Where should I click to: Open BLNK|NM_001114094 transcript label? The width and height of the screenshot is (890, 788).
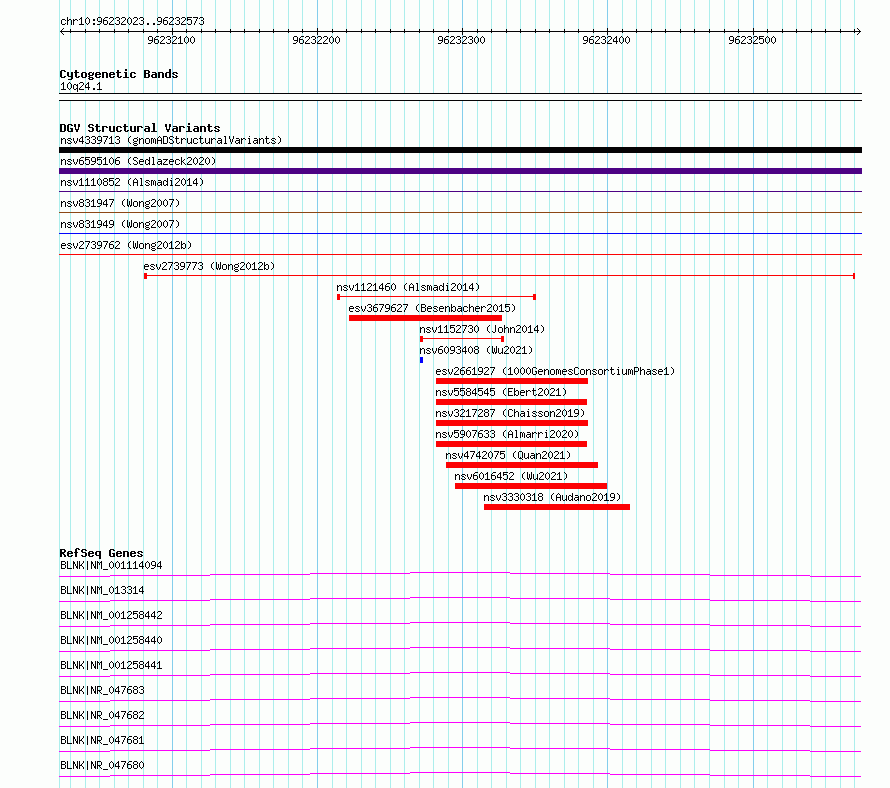point(111,565)
